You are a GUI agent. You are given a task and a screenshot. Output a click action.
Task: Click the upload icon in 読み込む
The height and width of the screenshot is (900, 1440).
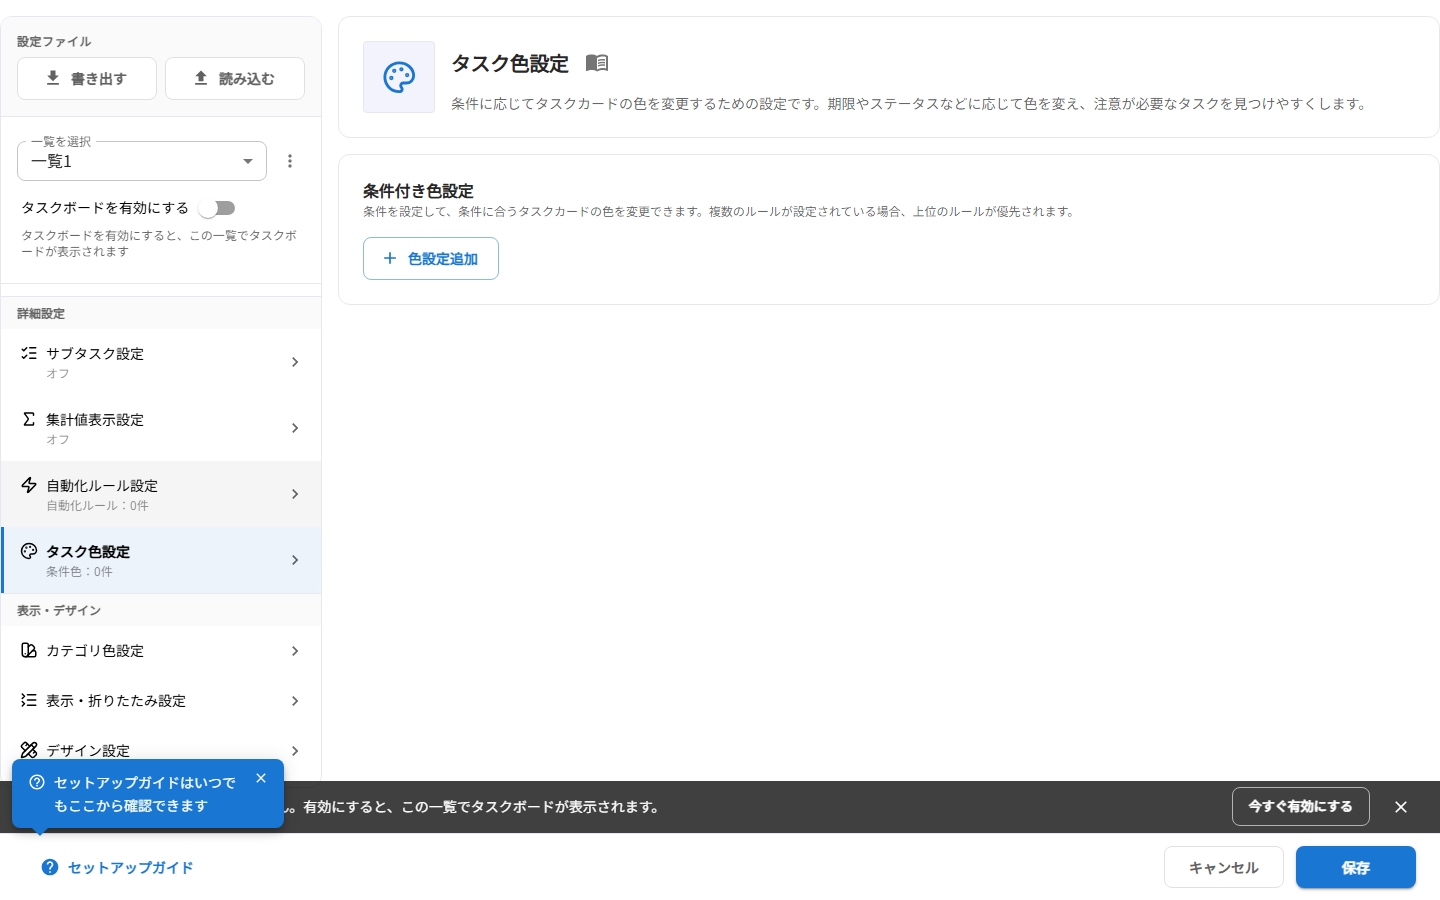coord(201,78)
